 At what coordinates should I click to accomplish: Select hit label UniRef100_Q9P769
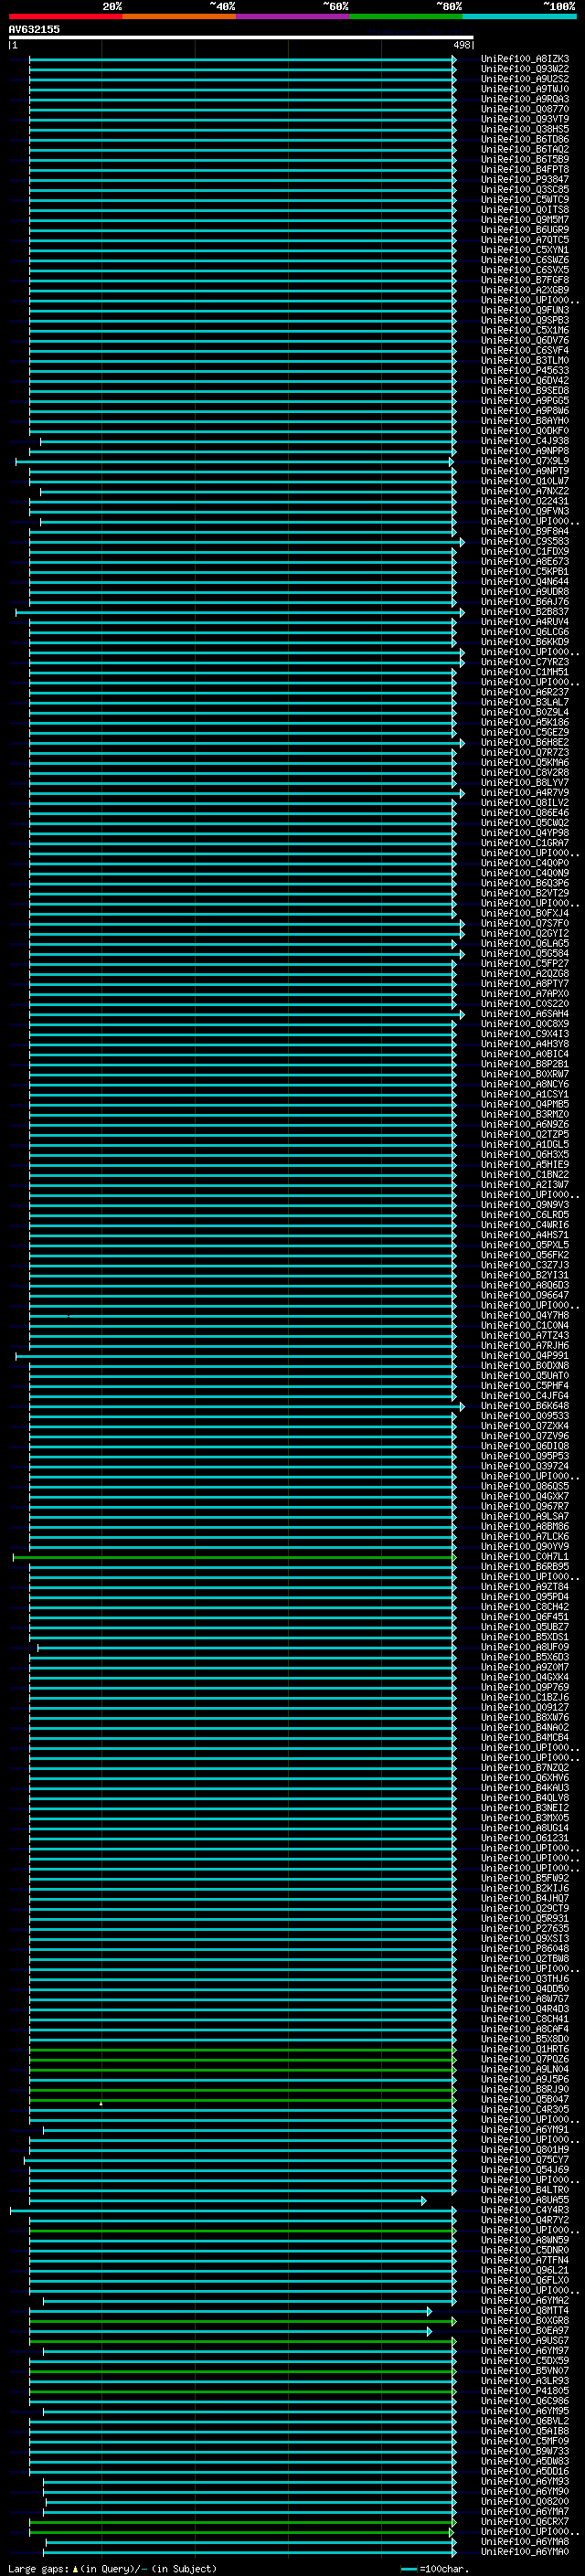click(525, 1687)
